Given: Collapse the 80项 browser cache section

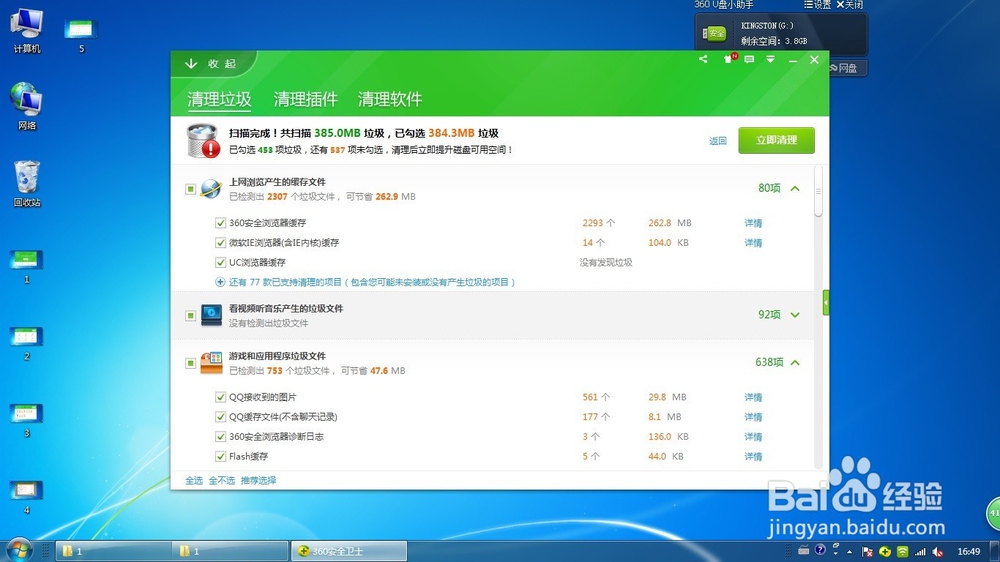Looking at the screenshot, I should [795, 188].
